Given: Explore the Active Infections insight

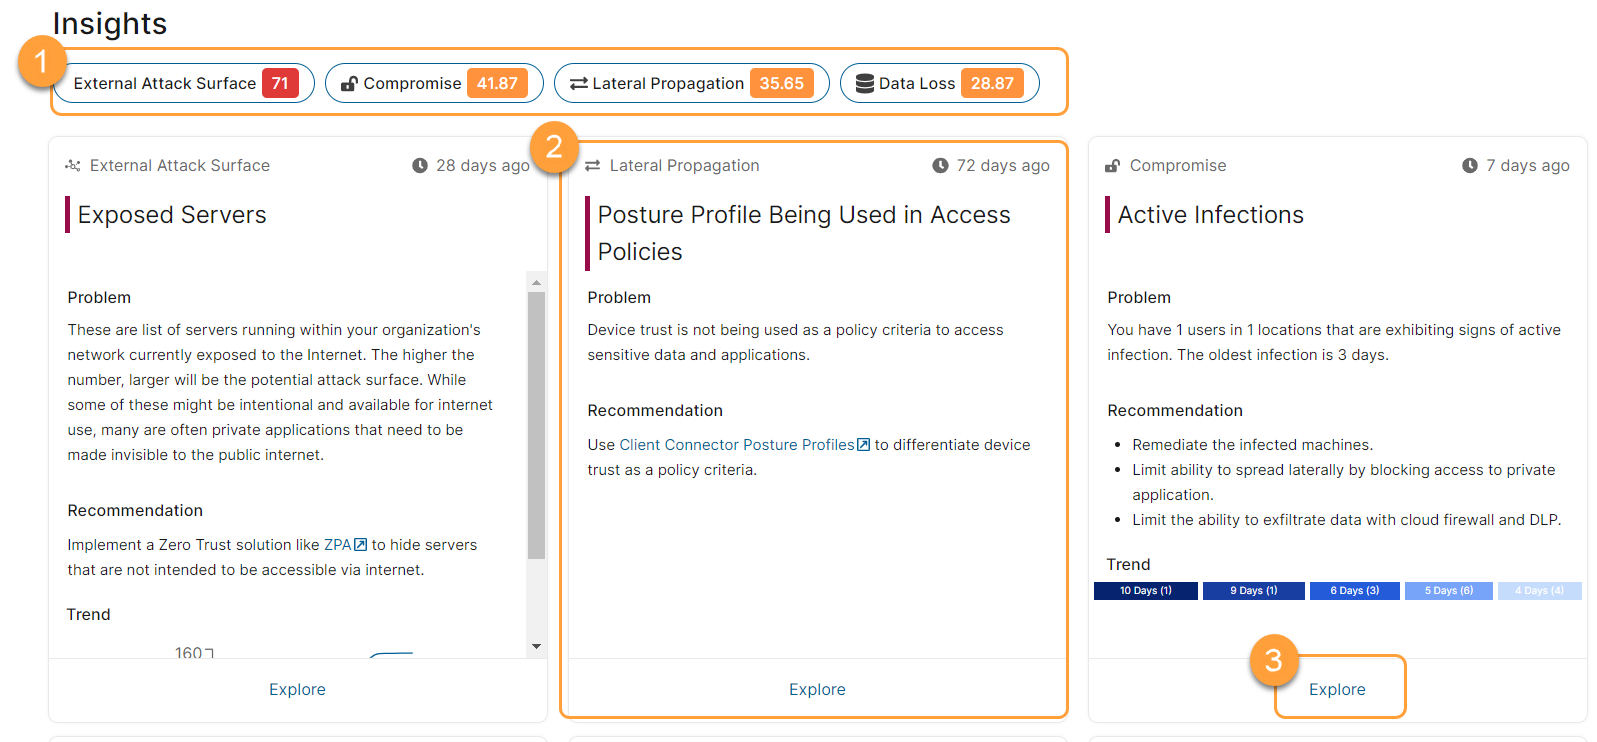Looking at the screenshot, I should [x=1337, y=689].
